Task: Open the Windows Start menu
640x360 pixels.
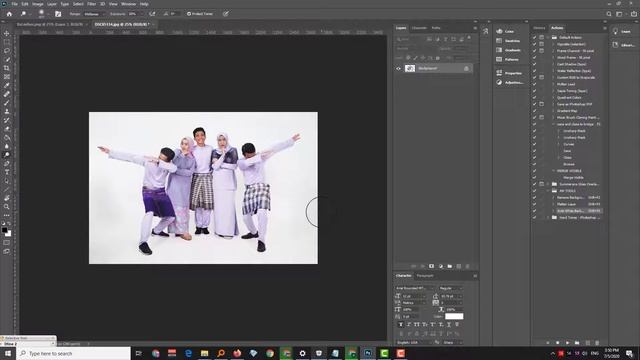Action: [8, 353]
